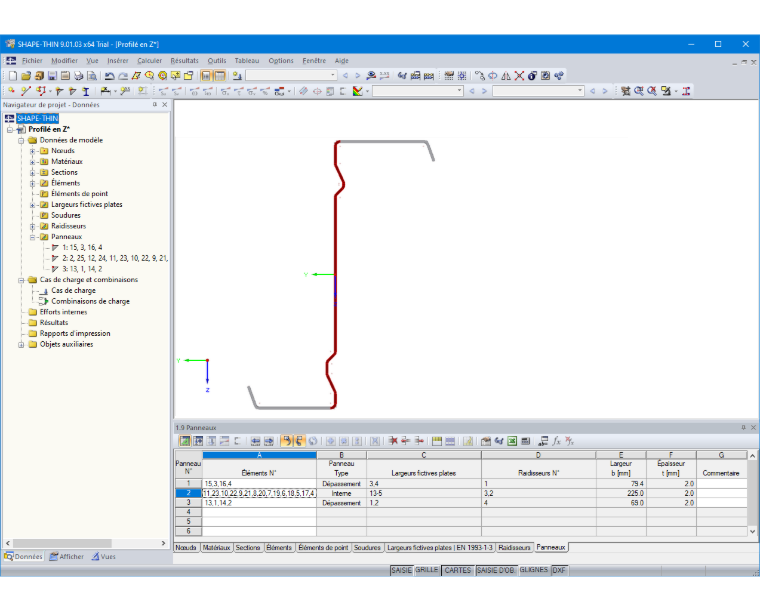Click the Print preview magnifier icon
Viewport: 760px width, 611px height.
92,76
